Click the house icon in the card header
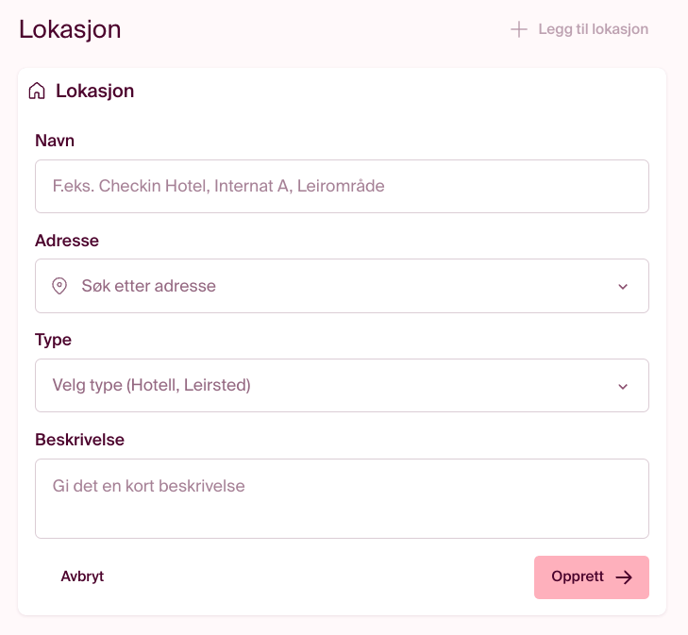Image resolution: width=688 pixels, height=635 pixels. click(37, 91)
